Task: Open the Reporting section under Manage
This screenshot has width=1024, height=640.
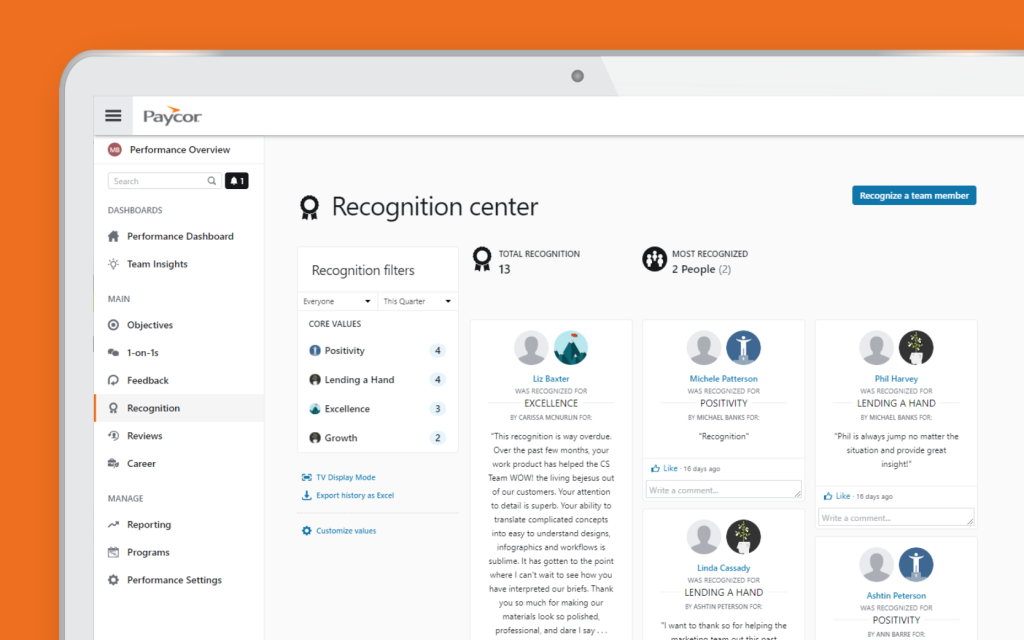Action: pos(146,524)
